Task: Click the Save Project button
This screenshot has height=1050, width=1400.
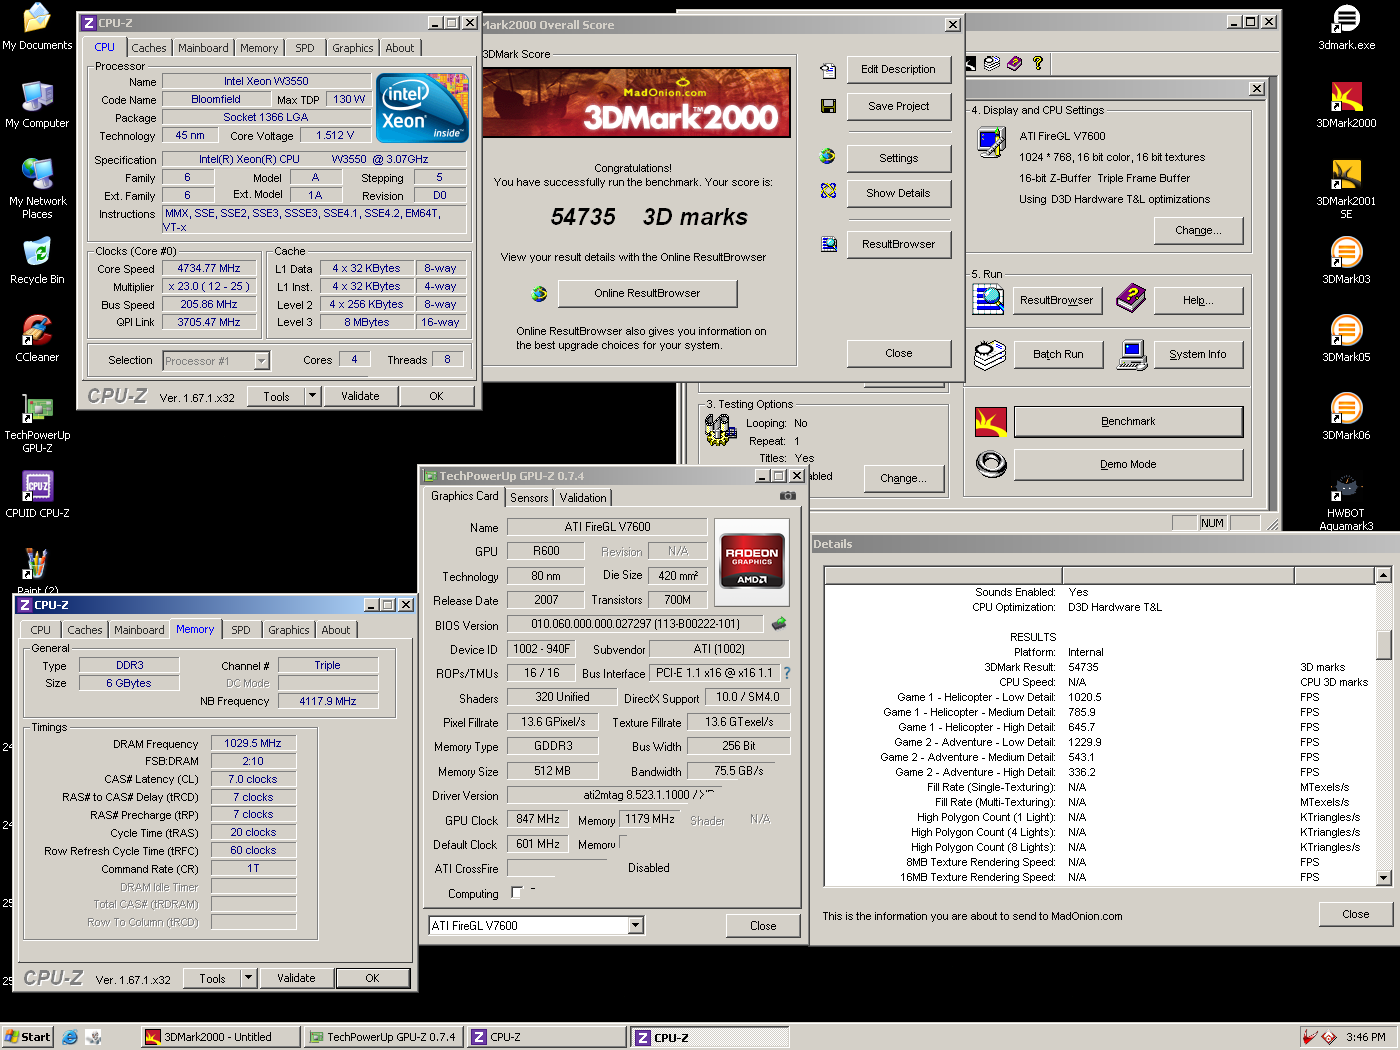Action: pyautogui.click(x=898, y=106)
